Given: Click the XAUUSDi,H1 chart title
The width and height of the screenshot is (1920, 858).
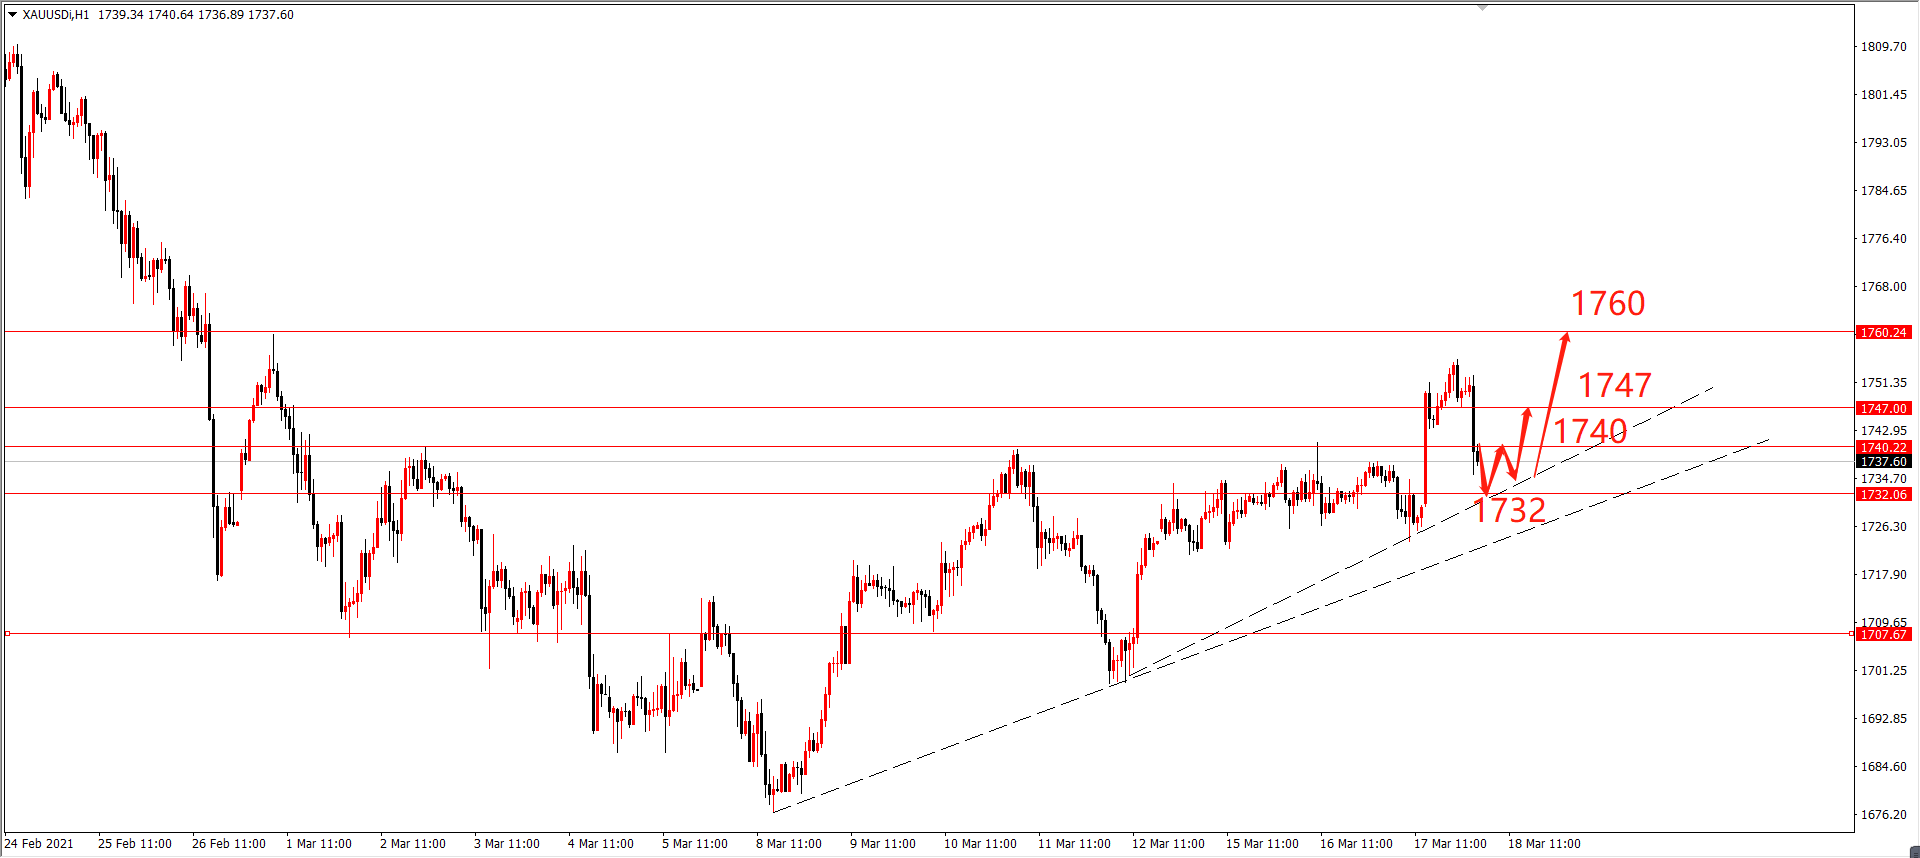Looking at the screenshot, I should (x=56, y=15).
